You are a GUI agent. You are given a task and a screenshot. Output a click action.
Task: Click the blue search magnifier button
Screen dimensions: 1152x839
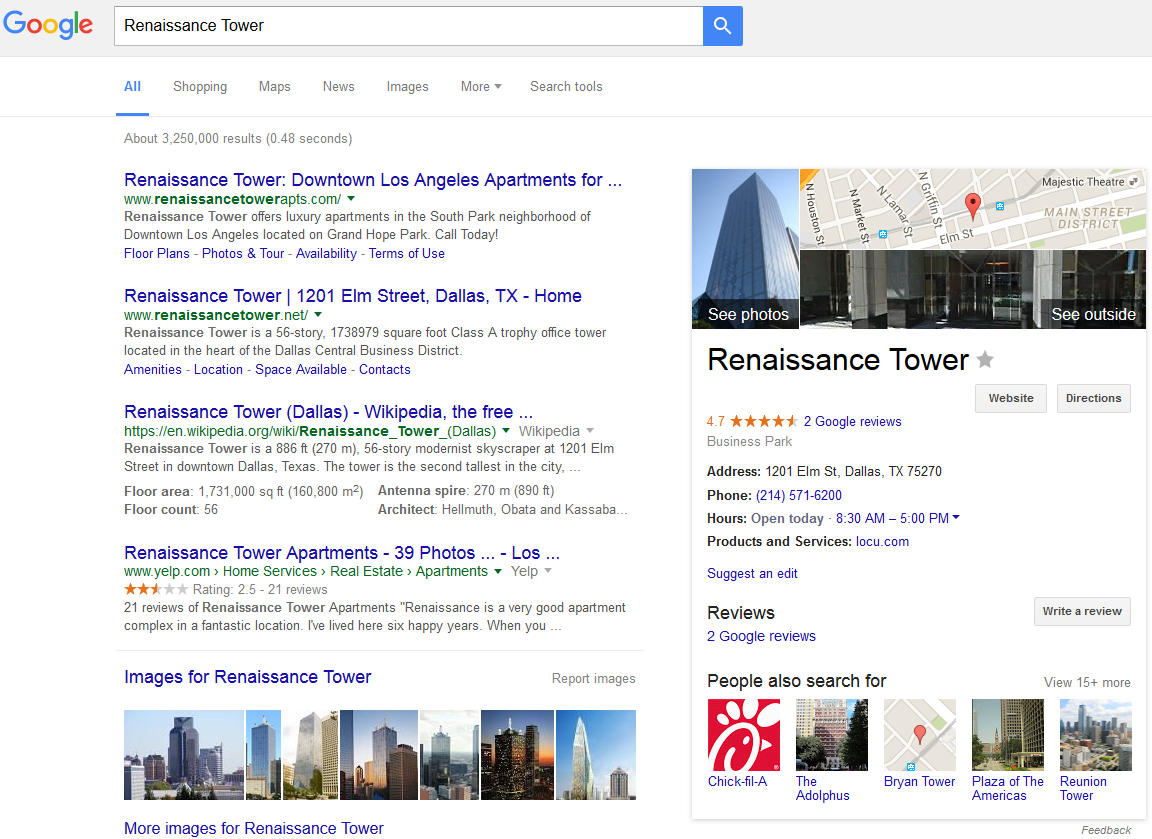click(722, 26)
